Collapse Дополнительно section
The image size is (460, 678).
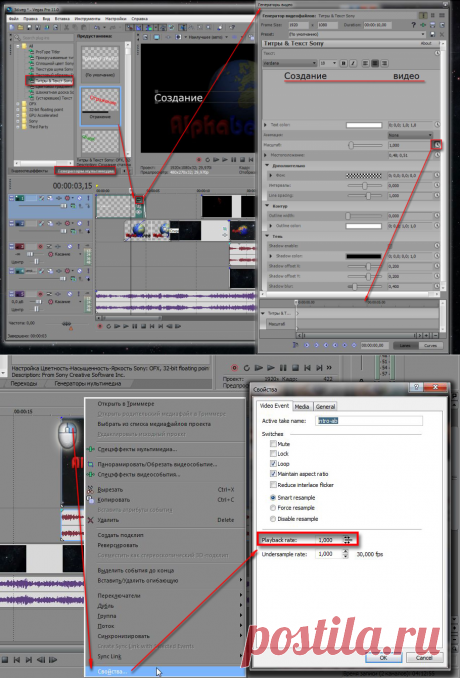click(x=267, y=165)
